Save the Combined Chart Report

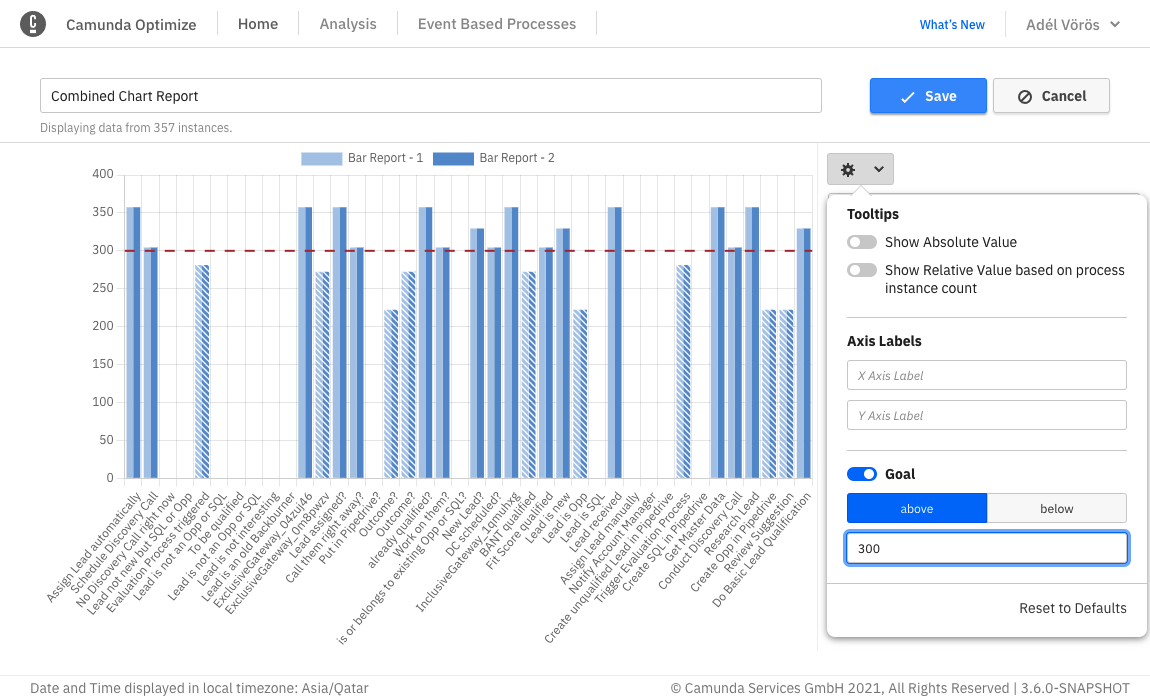click(928, 95)
